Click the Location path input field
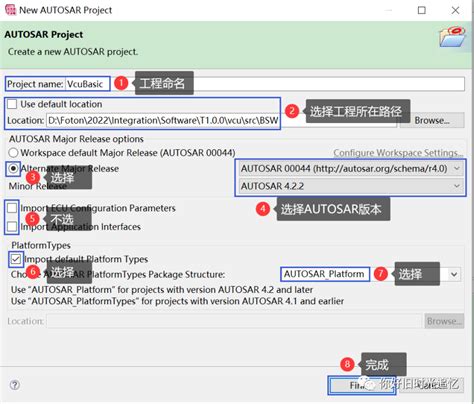 click(222, 120)
